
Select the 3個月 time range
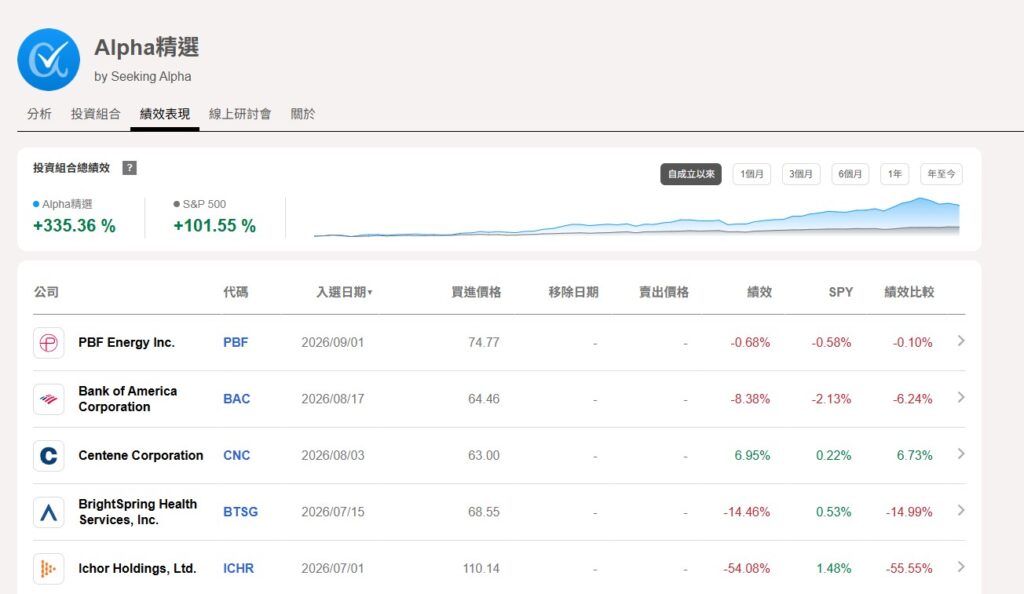point(801,174)
